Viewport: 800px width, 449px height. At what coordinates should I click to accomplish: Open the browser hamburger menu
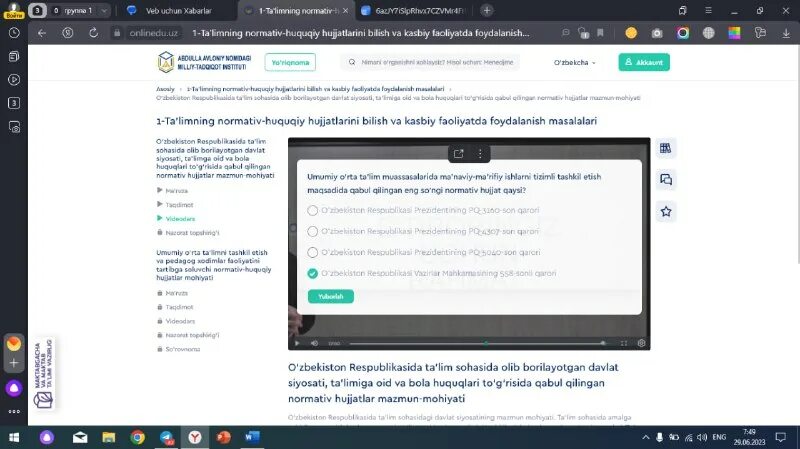708,10
